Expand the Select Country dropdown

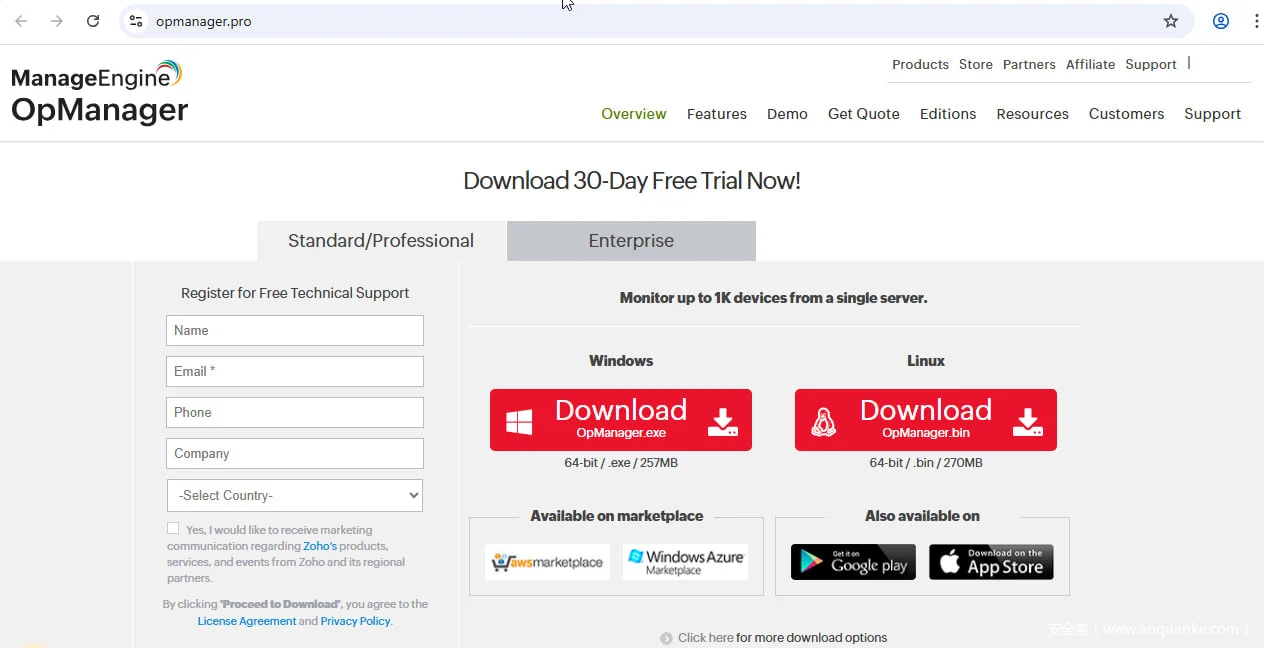tap(295, 495)
